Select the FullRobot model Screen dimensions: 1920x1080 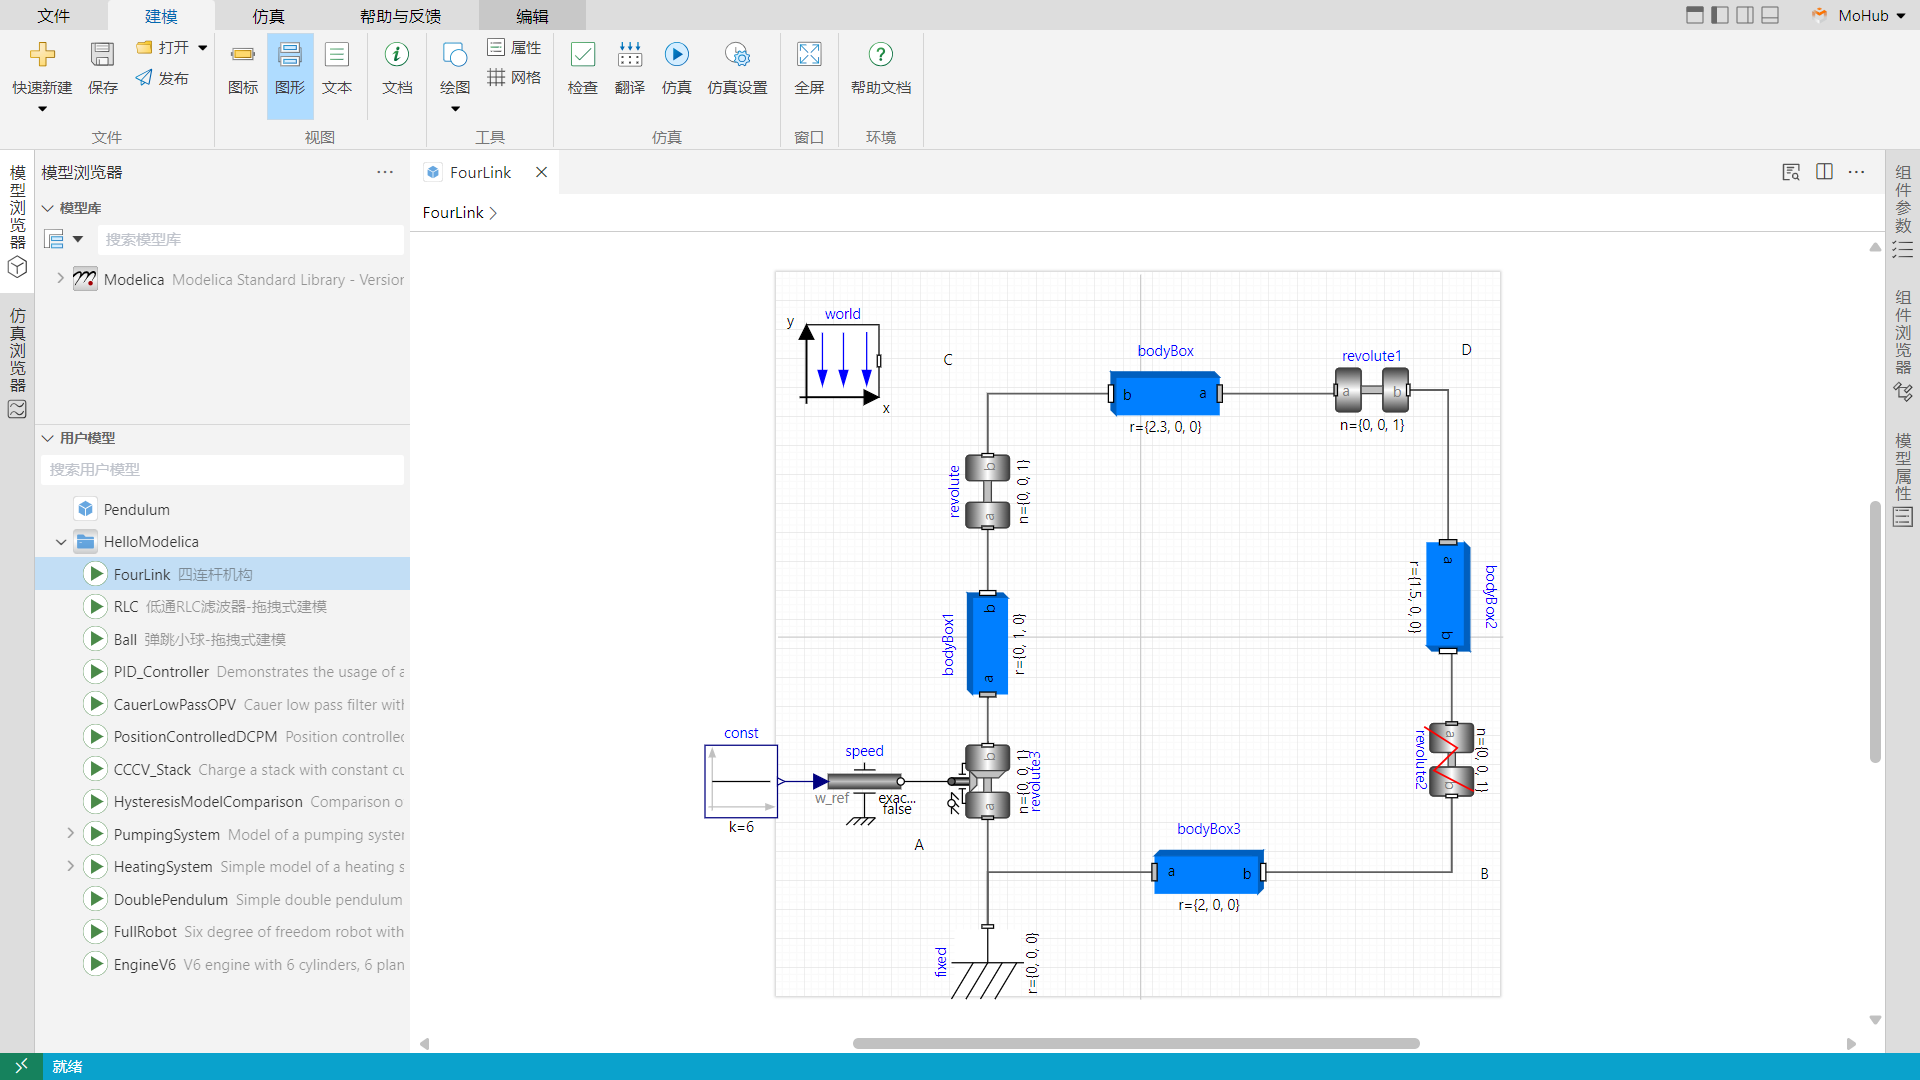pyautogui.click(x=222, y=931)
